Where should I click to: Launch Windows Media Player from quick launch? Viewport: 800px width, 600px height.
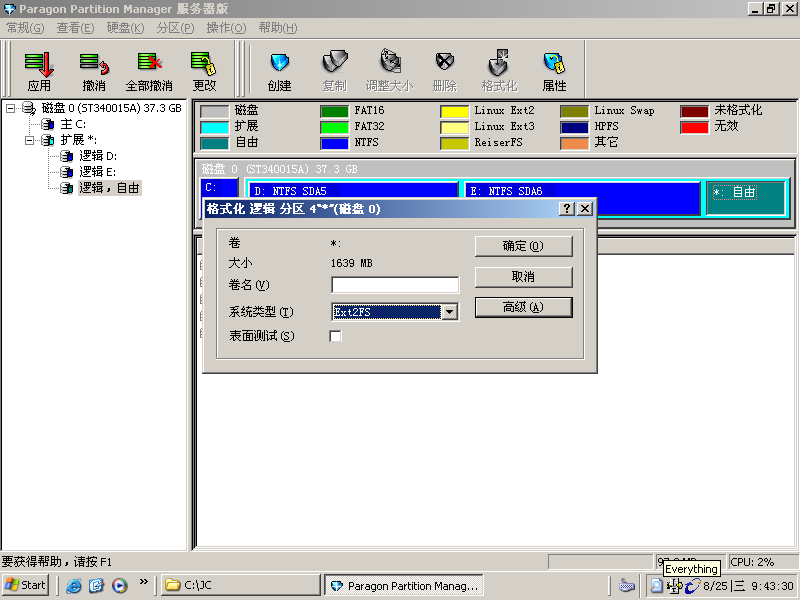point(120,585)
